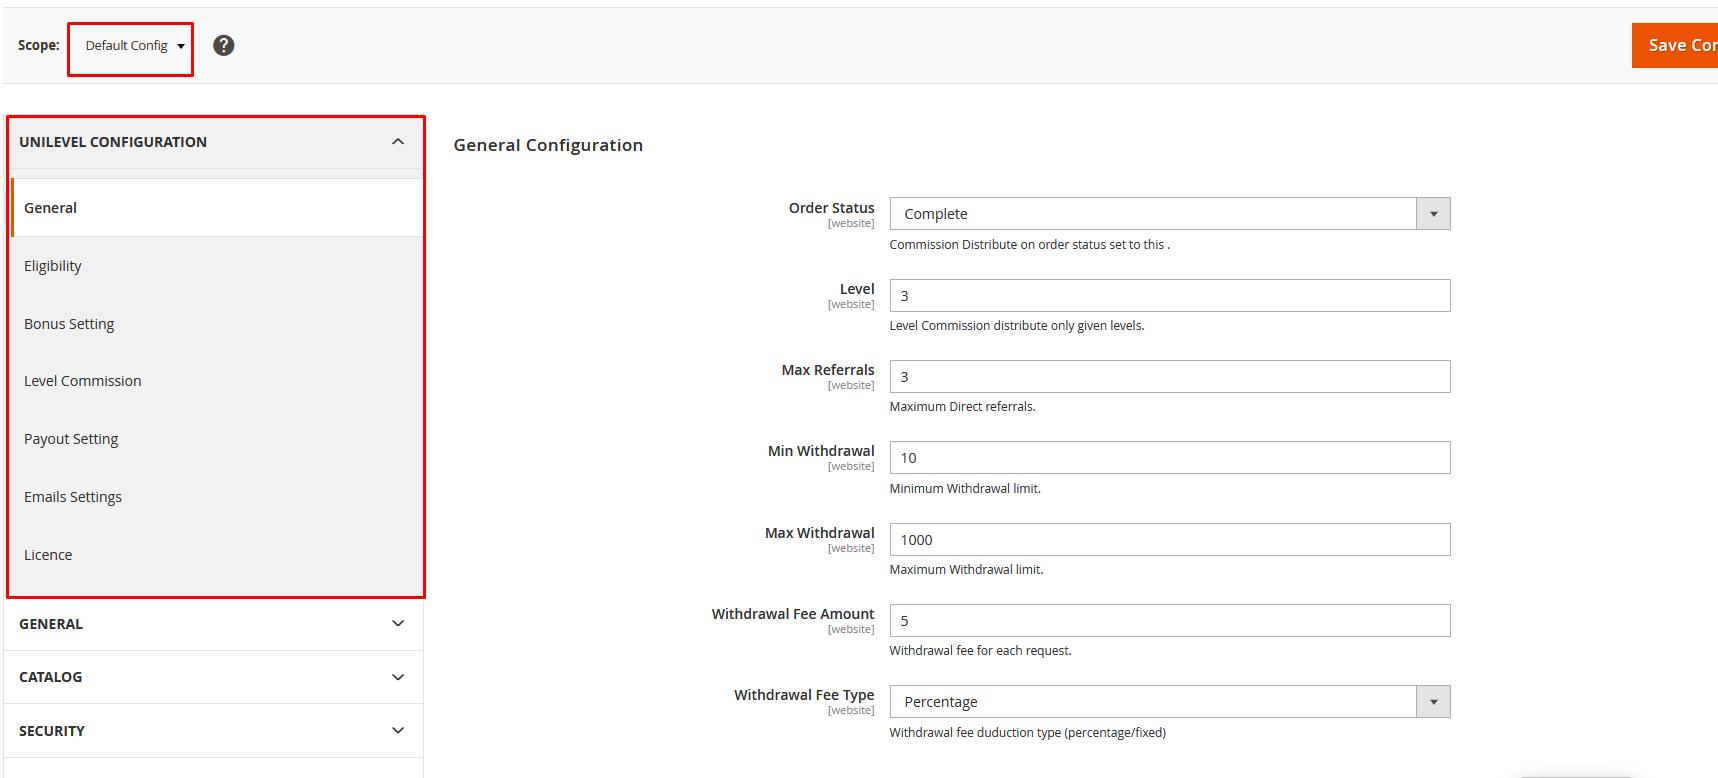Open the Order Status dropdown
1718x778 pixels.
[1169, 214]
